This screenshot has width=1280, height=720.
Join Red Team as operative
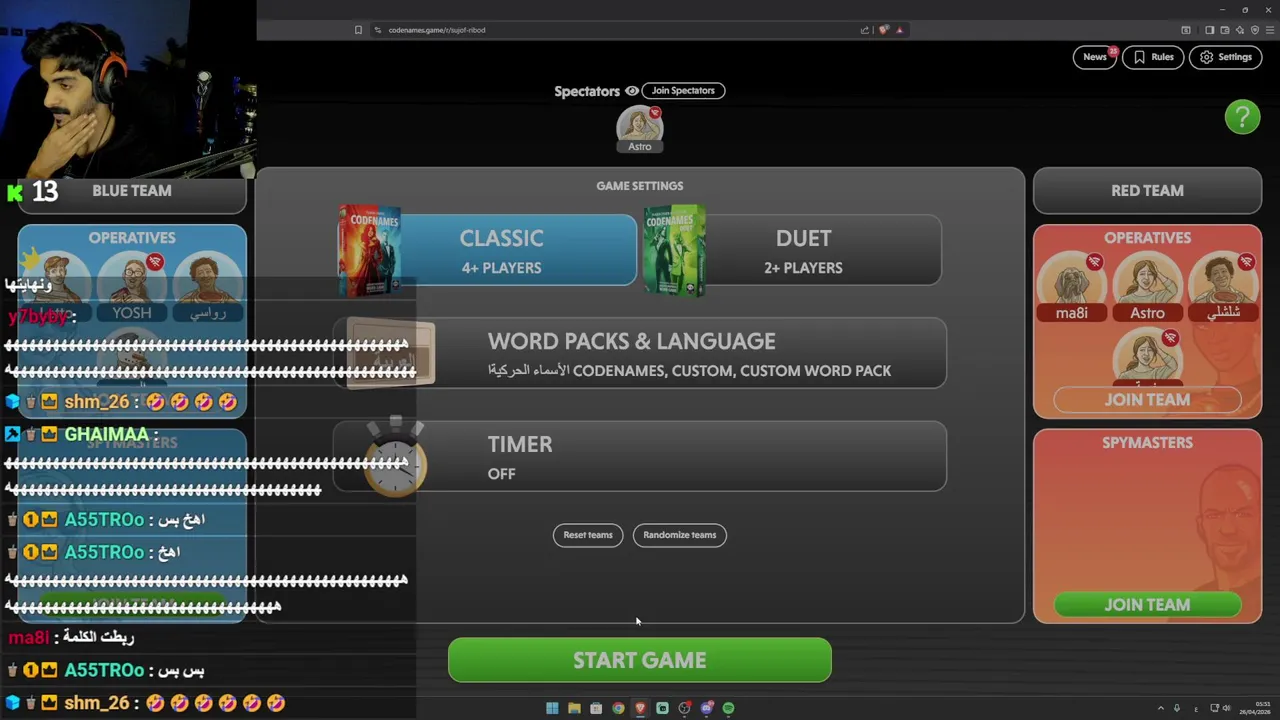1147,399
